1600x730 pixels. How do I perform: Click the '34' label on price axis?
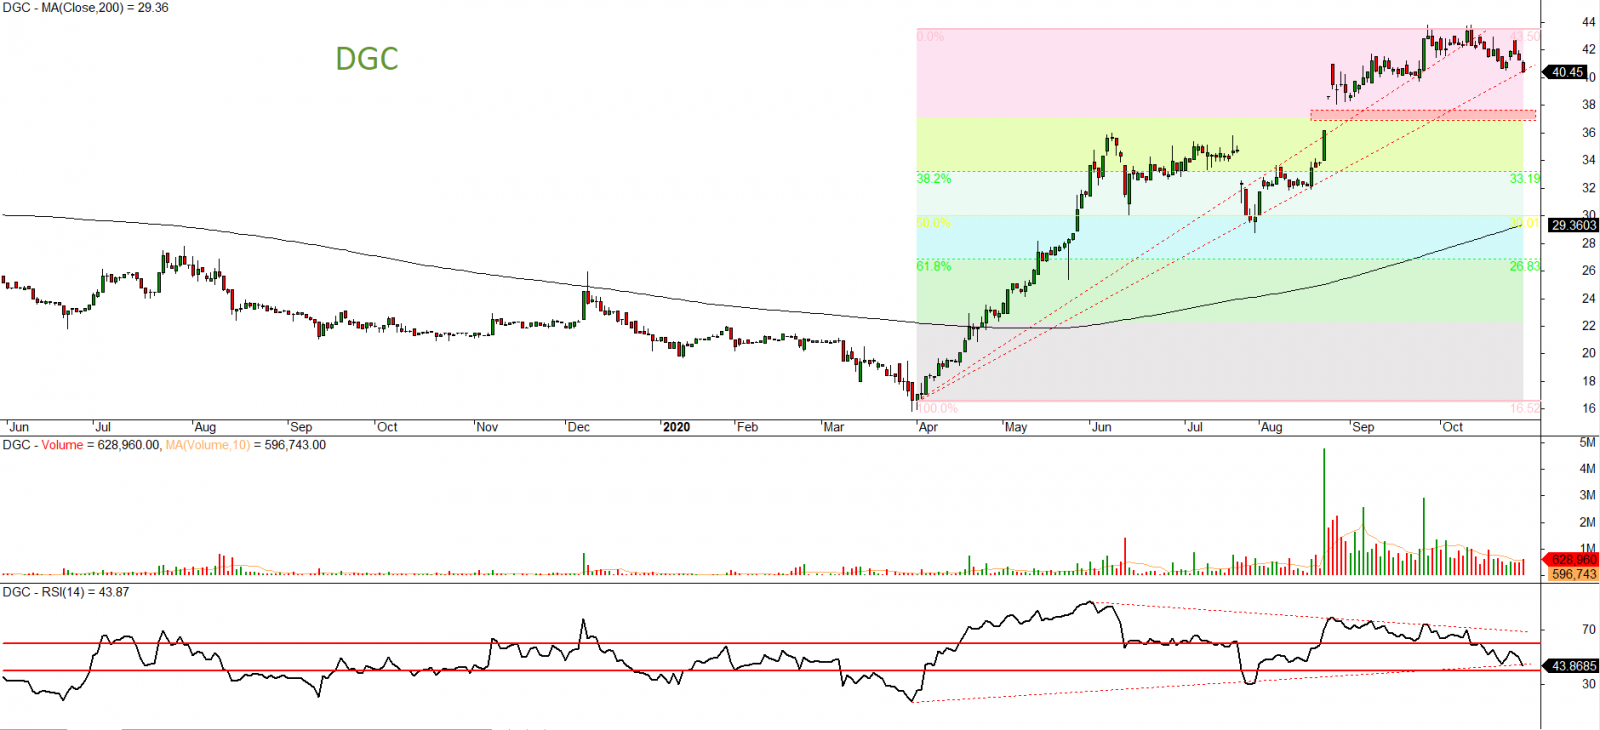[x=1589, y=160]
